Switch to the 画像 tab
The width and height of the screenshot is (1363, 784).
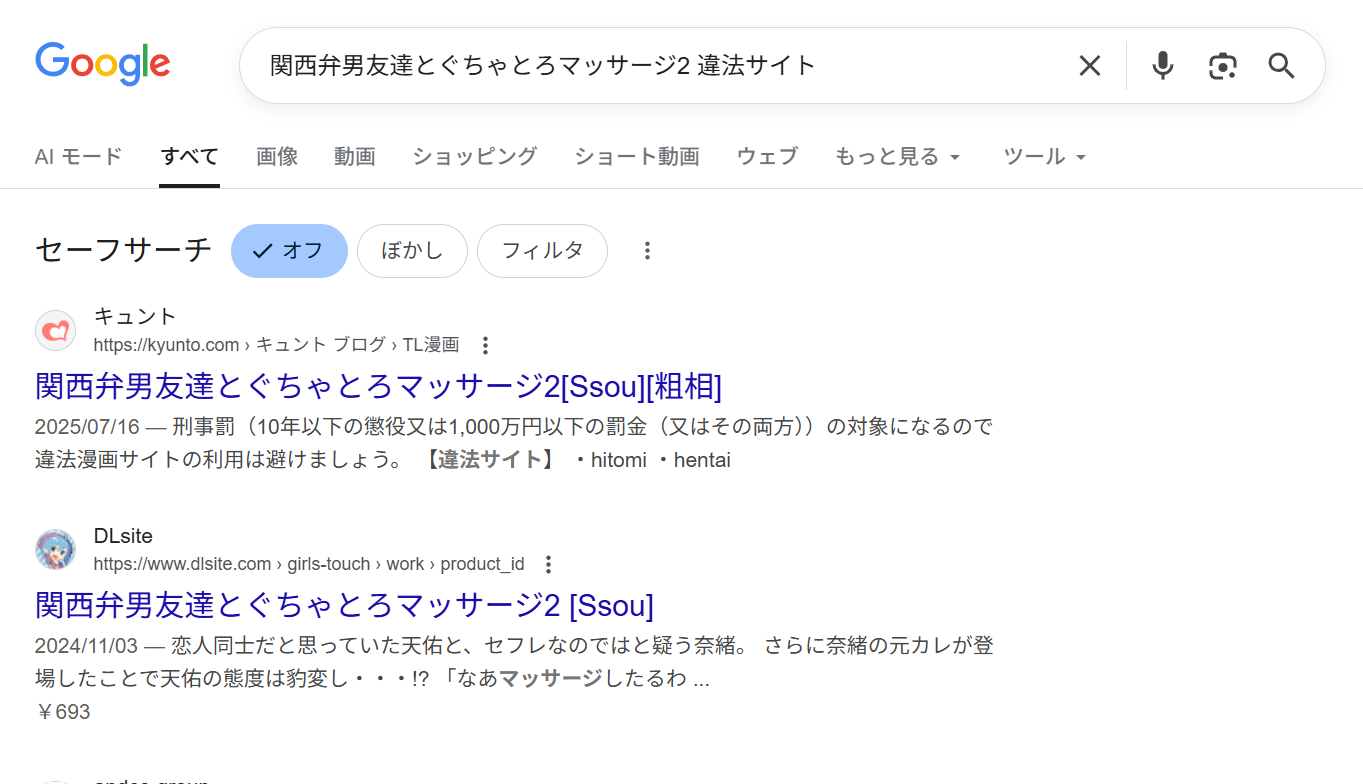tap(276, 156)
